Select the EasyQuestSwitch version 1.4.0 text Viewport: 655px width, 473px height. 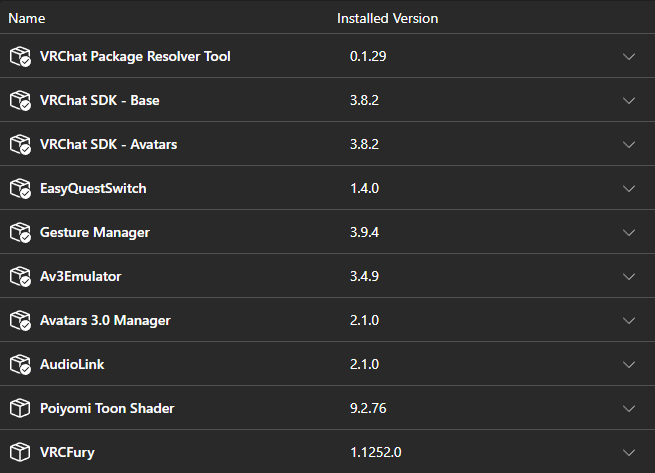tap(364, 188)
